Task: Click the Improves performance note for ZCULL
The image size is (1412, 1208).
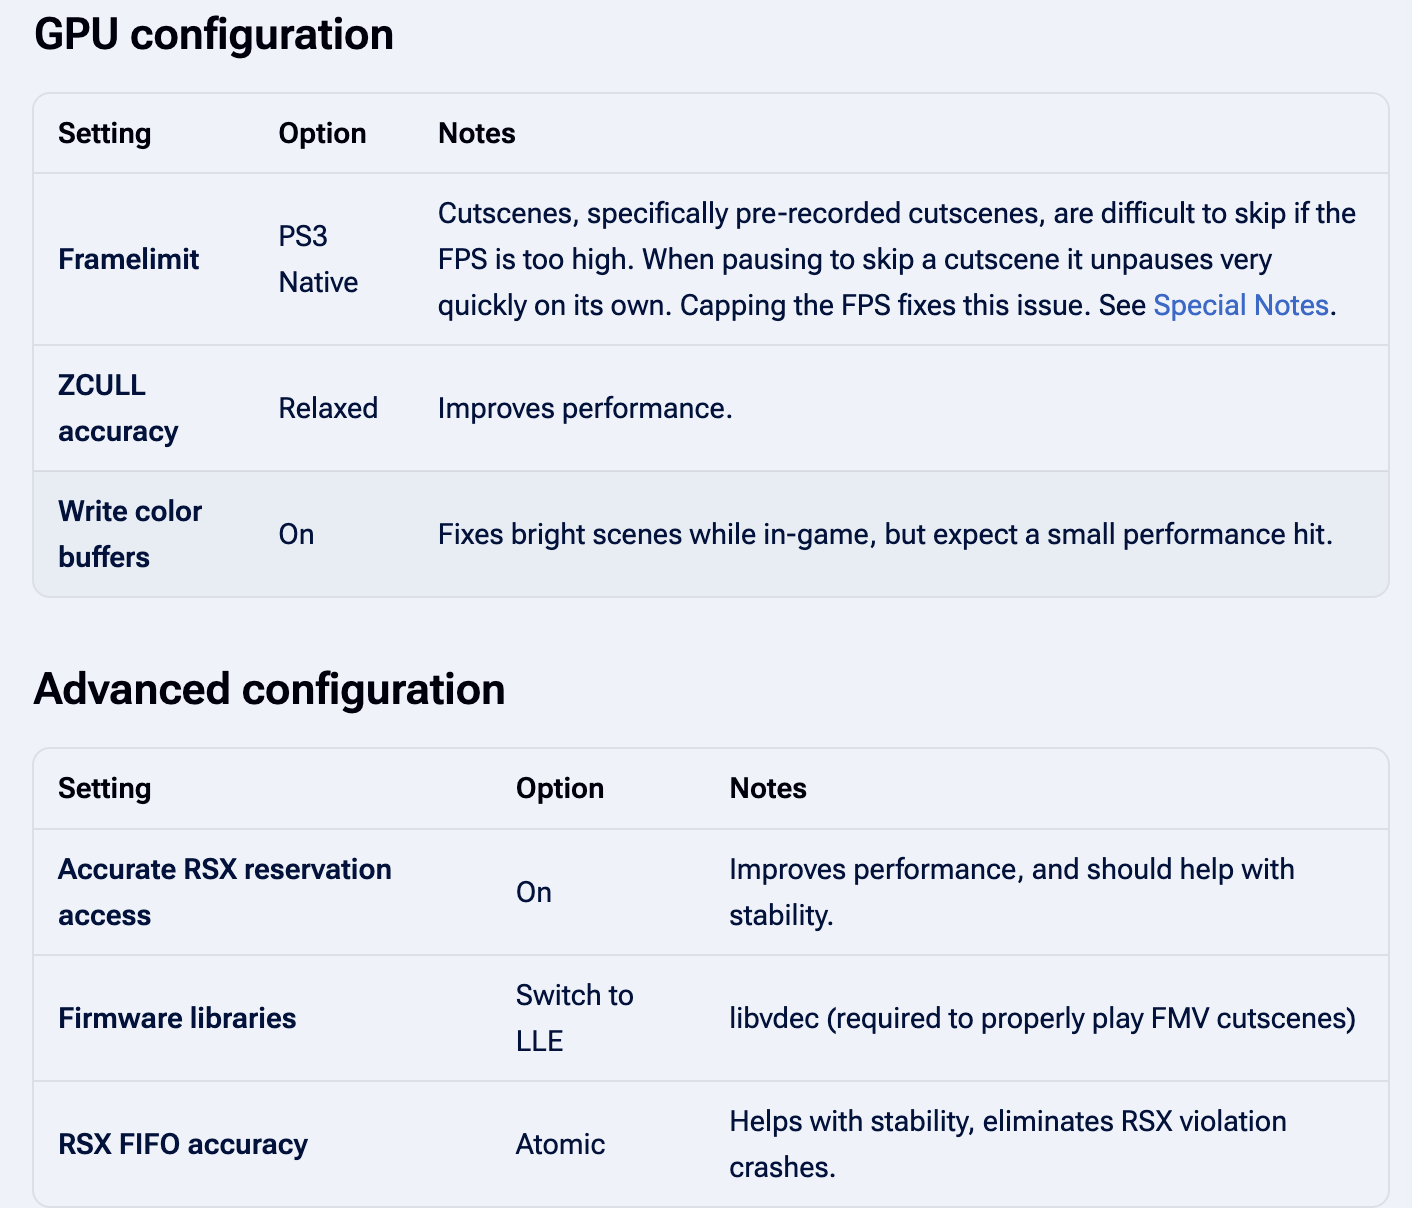Action: pyautogui.click(x=585, y=408)
